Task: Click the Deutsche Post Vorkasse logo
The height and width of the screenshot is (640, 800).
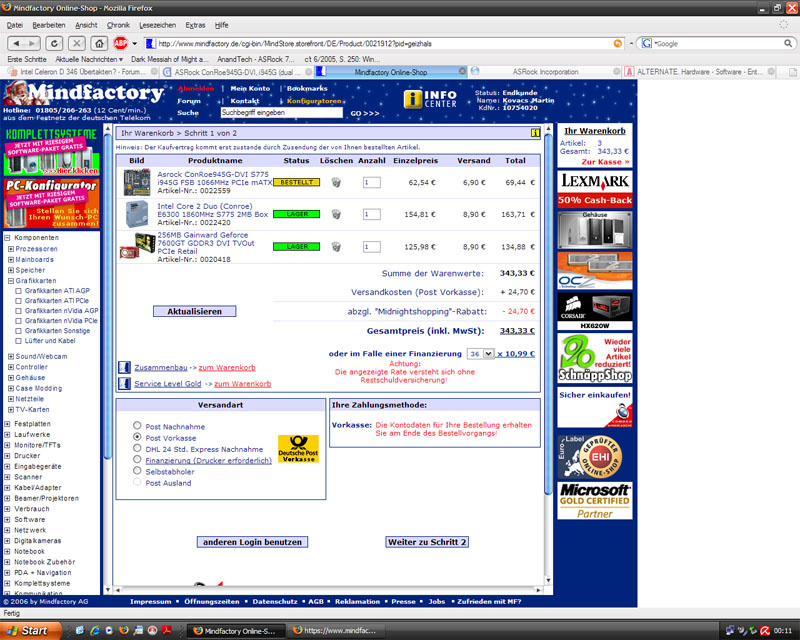Action: tap(298, 449)
